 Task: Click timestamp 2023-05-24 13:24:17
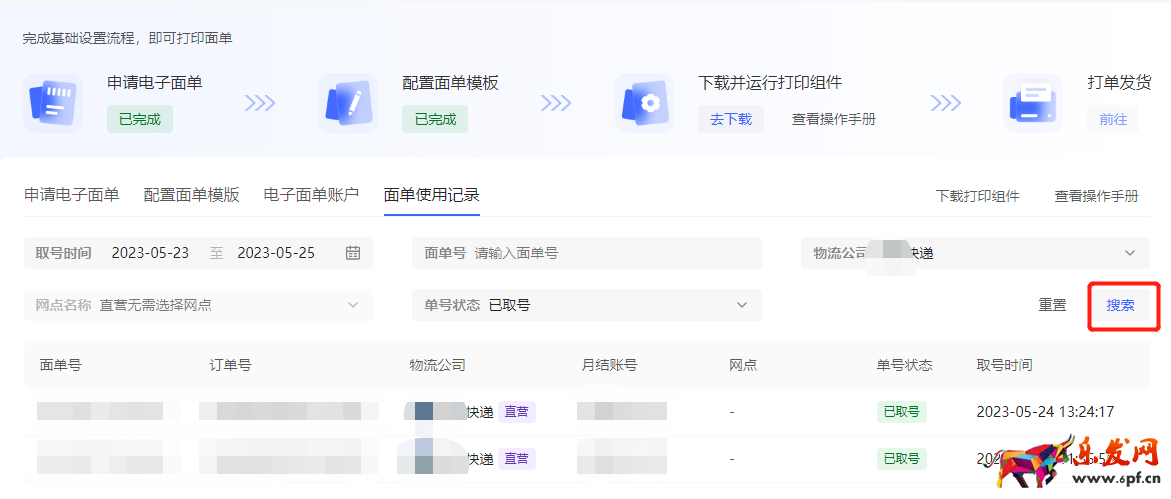pyautogui.click(x=1046, y=412)
